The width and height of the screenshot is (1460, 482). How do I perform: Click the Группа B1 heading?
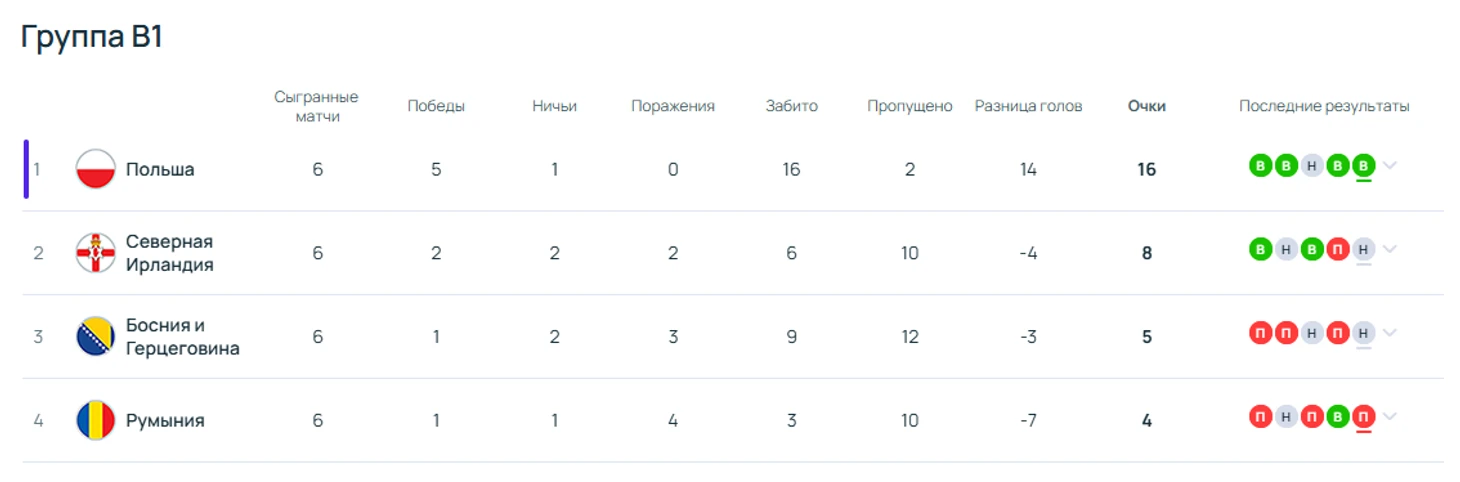tap(91, 37)
